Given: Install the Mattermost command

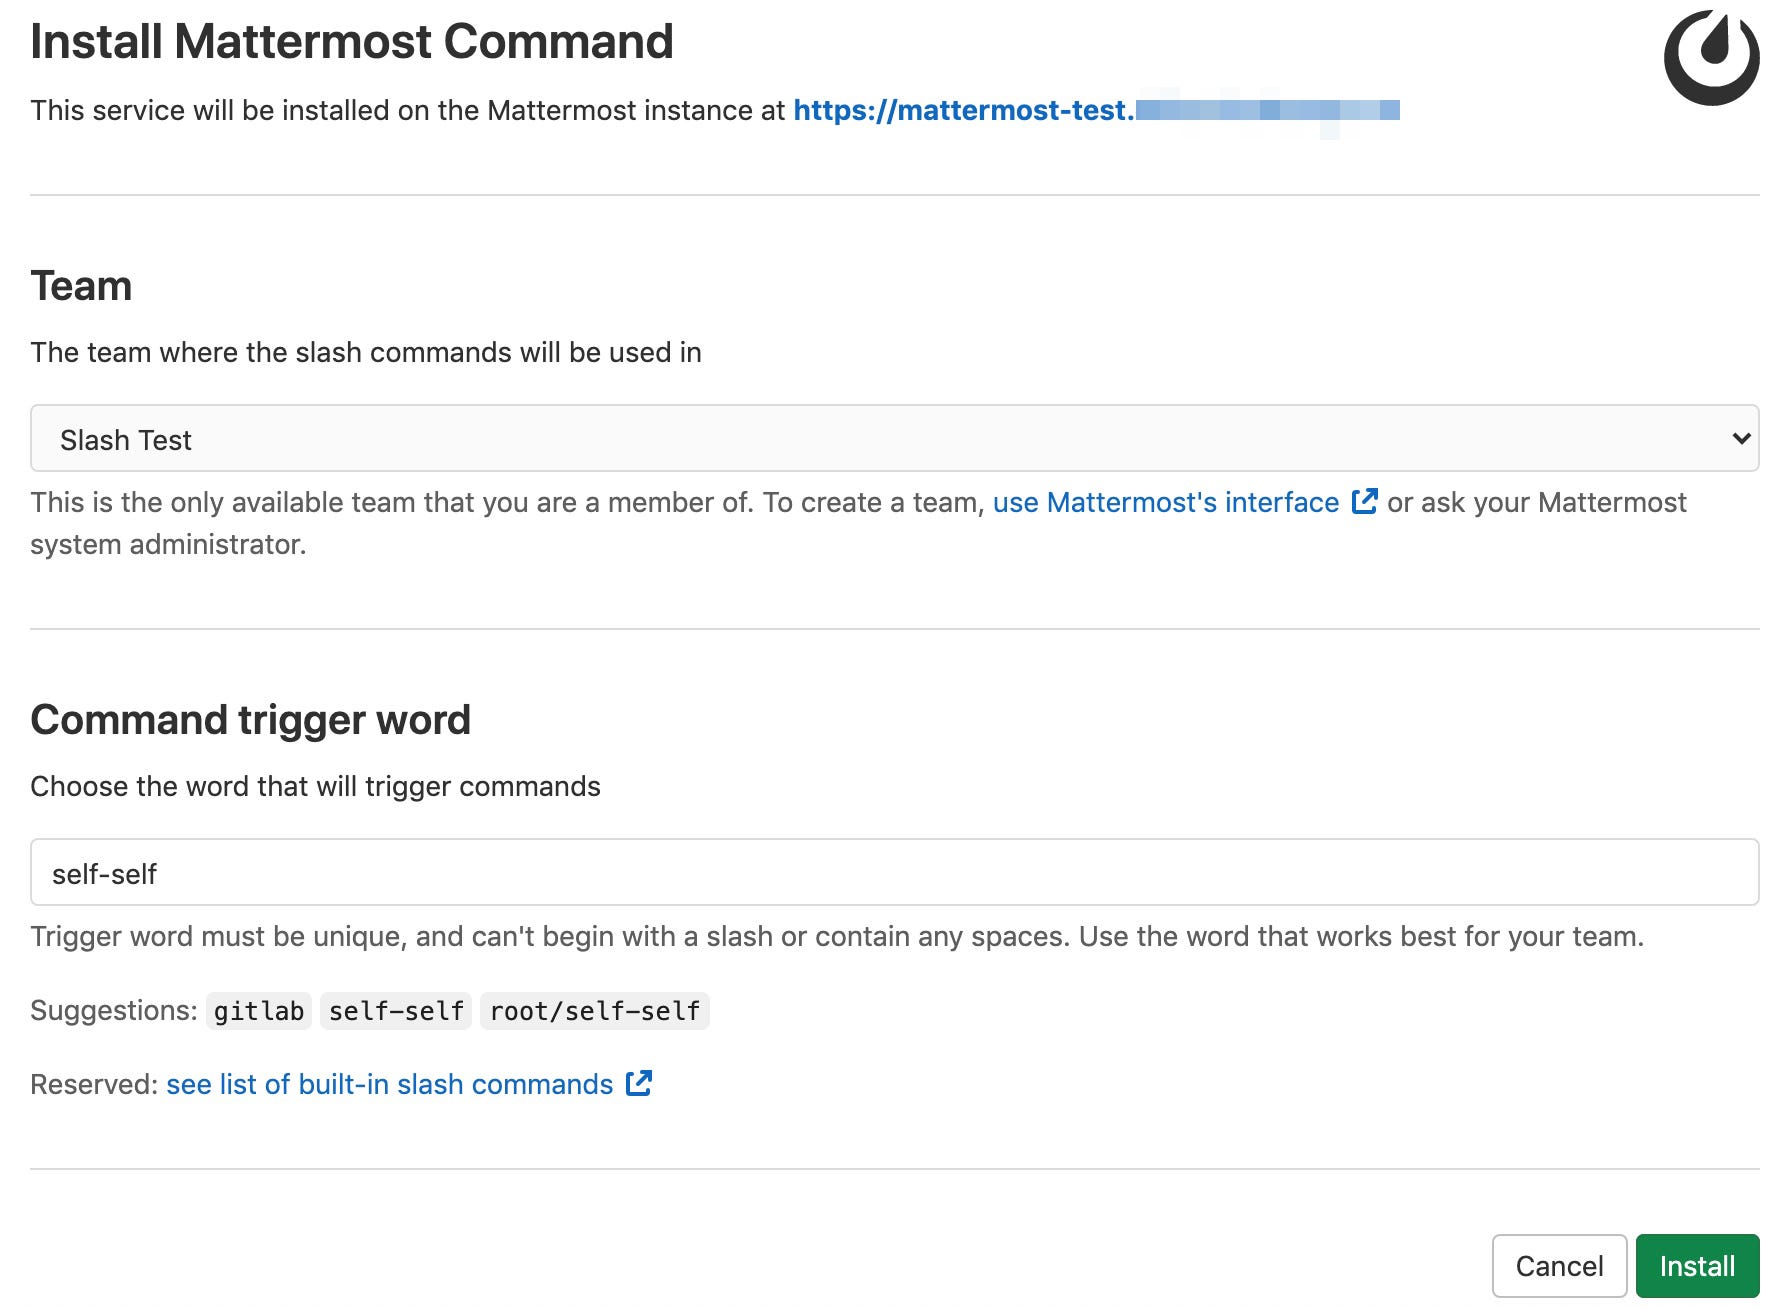Looking at the screenshot, I should [1697, 1266].
